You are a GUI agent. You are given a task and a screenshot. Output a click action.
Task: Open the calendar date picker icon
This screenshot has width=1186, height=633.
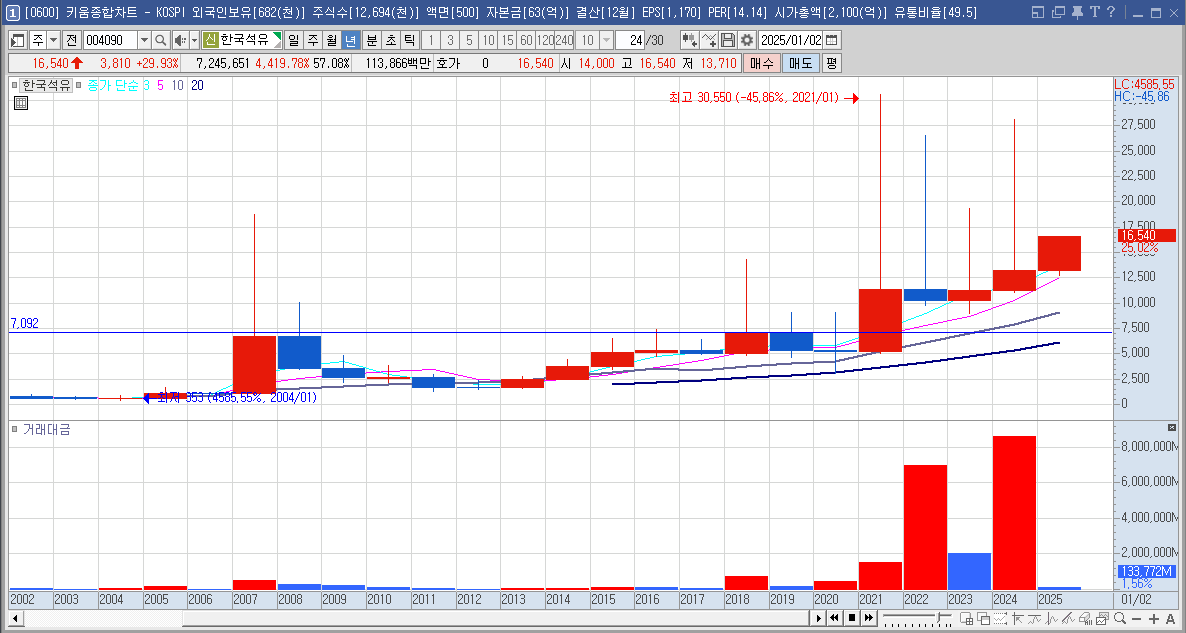(x=831, y=40)
